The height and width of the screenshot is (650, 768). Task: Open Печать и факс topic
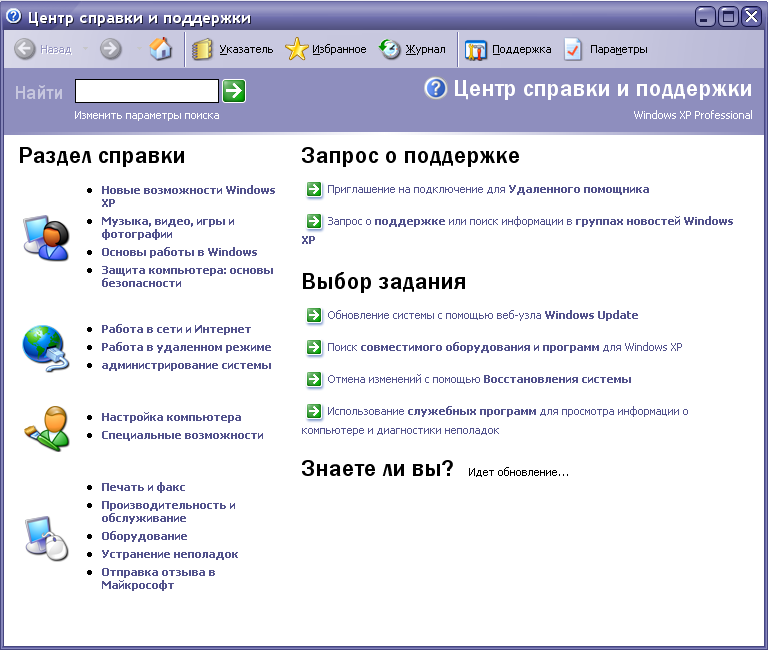click(x=143, y=487)
